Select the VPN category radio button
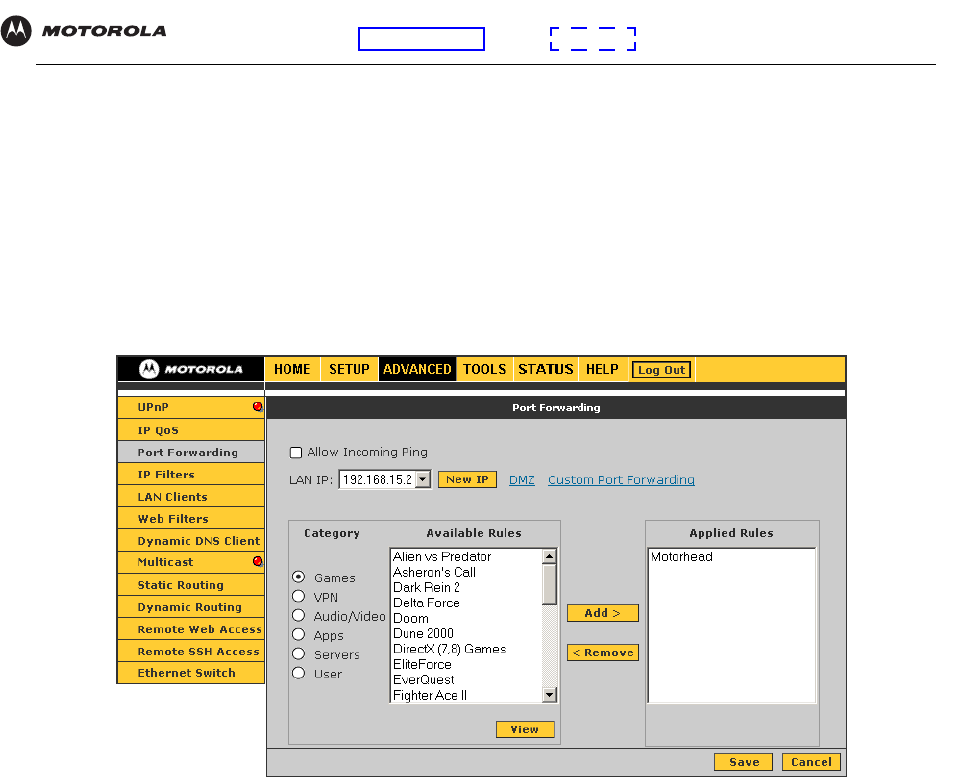The image size is (965, 778). click(298, 596)
